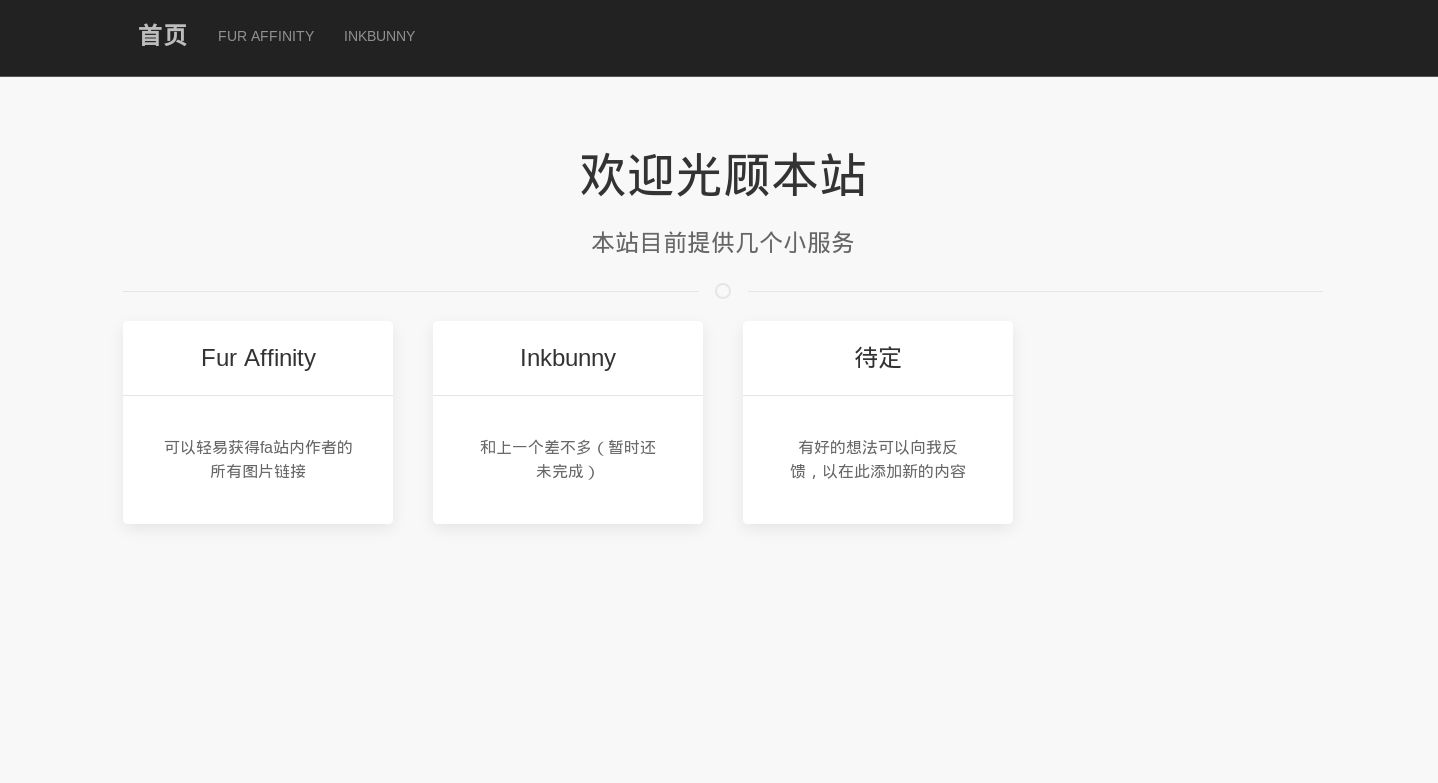This screenshot has width=1438, height=783.
Task: Select the Inkbunny card title
Action: pos(568,358)
